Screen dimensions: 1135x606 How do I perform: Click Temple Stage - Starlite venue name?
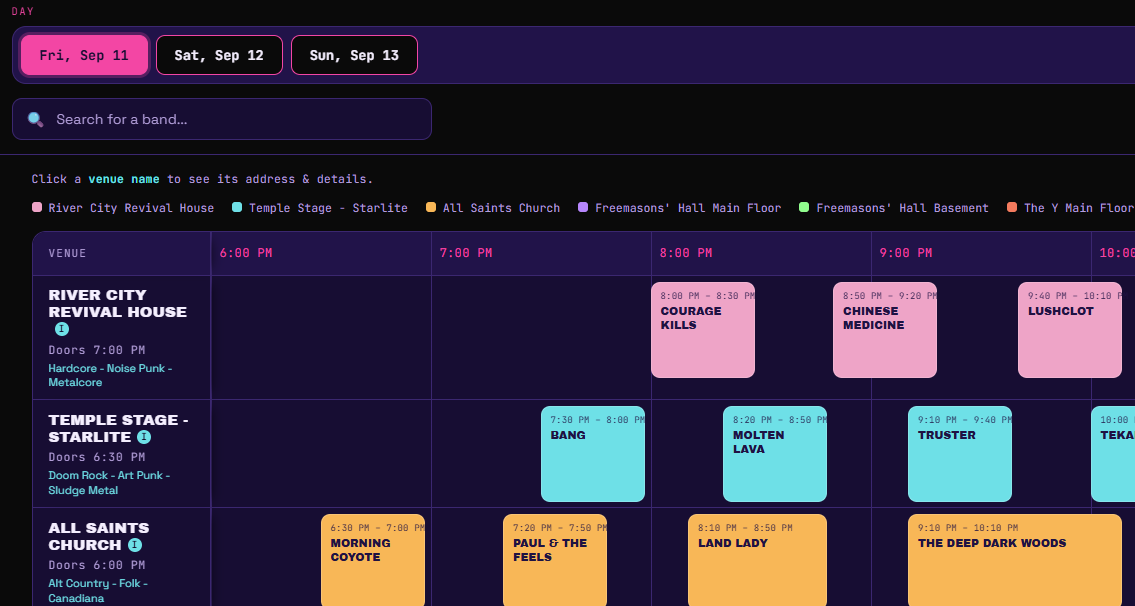pos(118,429)
